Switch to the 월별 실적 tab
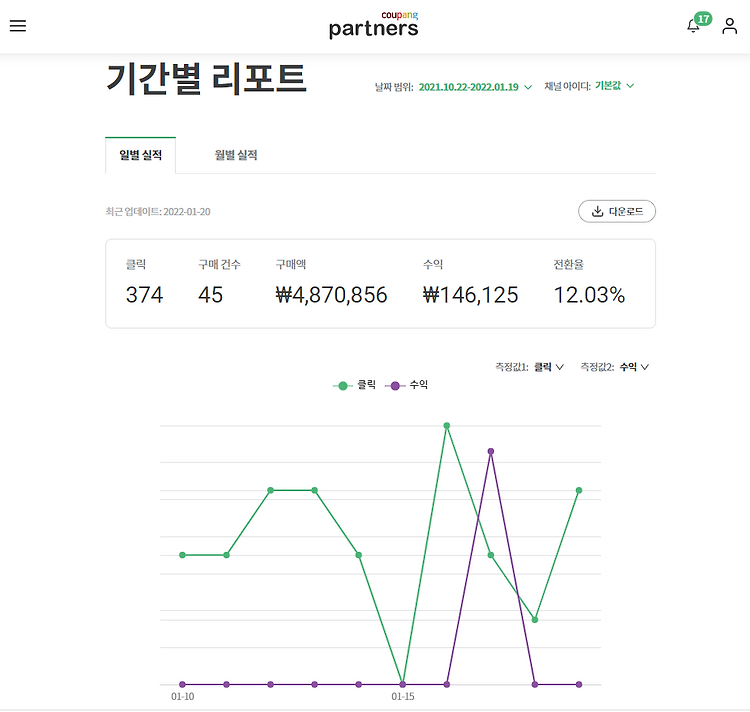 point(236,155)
